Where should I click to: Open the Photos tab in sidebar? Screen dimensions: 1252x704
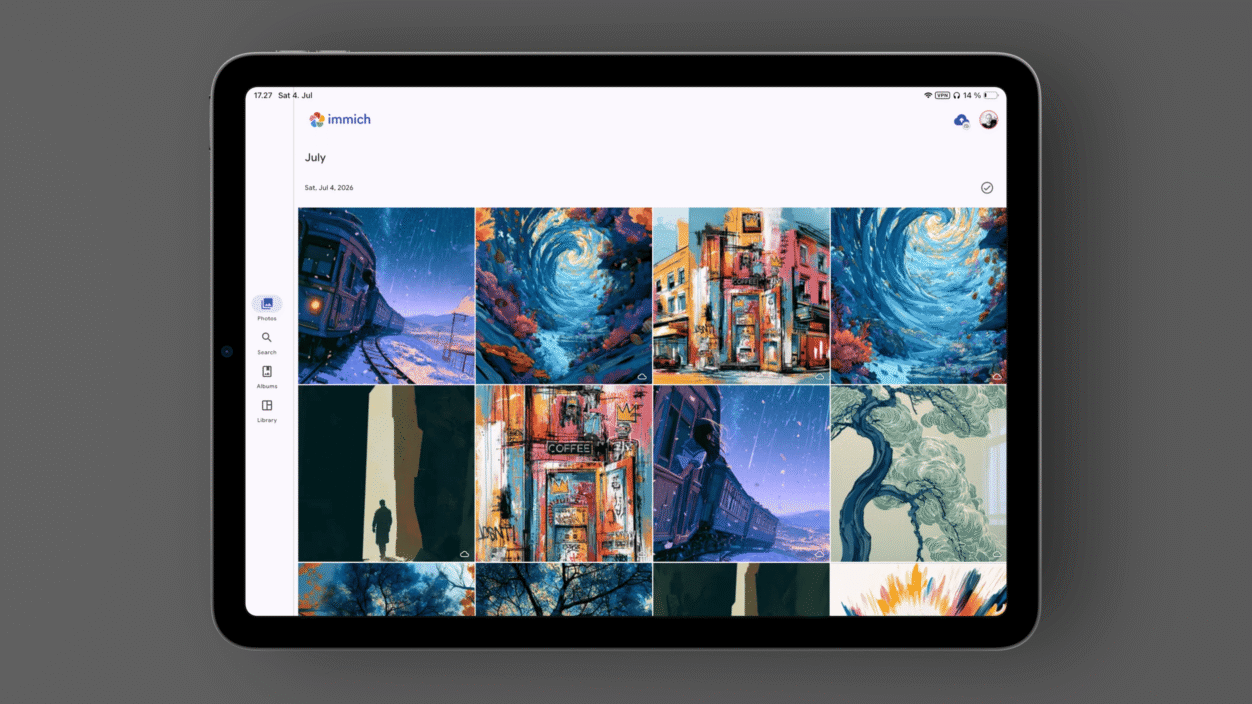tap(266, 307)
